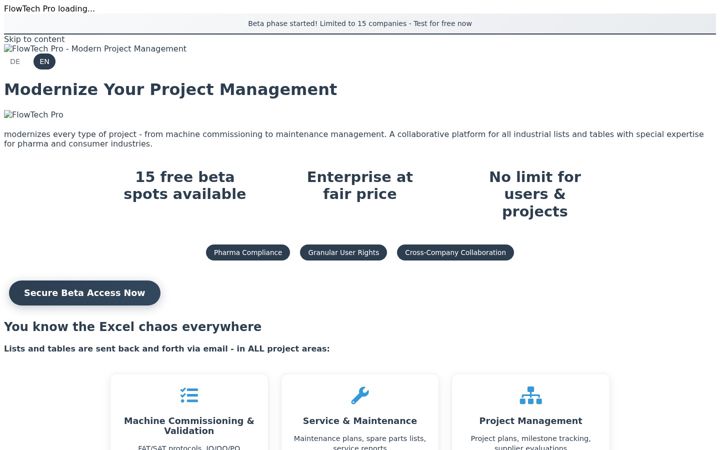The height and width of the screenshot is (450, 720).
Task: Click Secure Beta Access Now button
Action: click(x=84, y=293)
